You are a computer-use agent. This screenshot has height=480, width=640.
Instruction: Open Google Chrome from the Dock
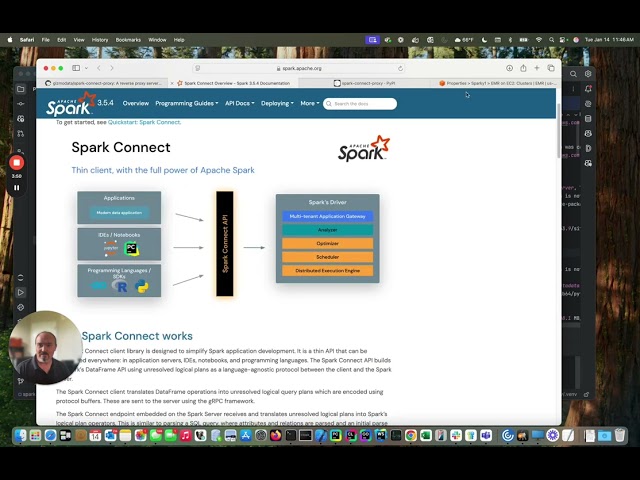point(411,436)
